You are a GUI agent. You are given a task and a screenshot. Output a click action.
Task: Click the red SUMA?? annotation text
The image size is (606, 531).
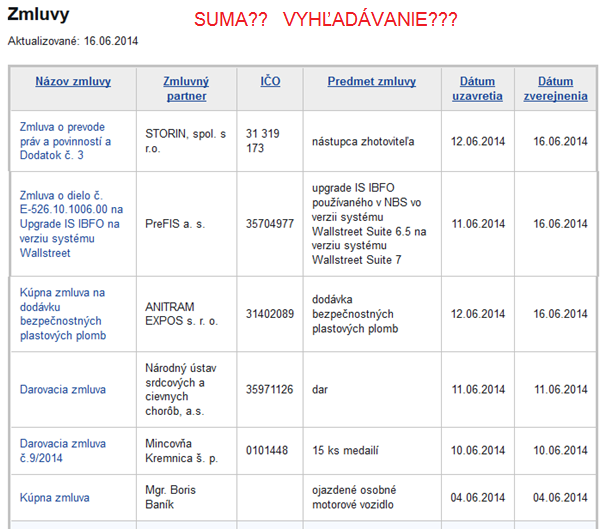click(x=231, y=19)
